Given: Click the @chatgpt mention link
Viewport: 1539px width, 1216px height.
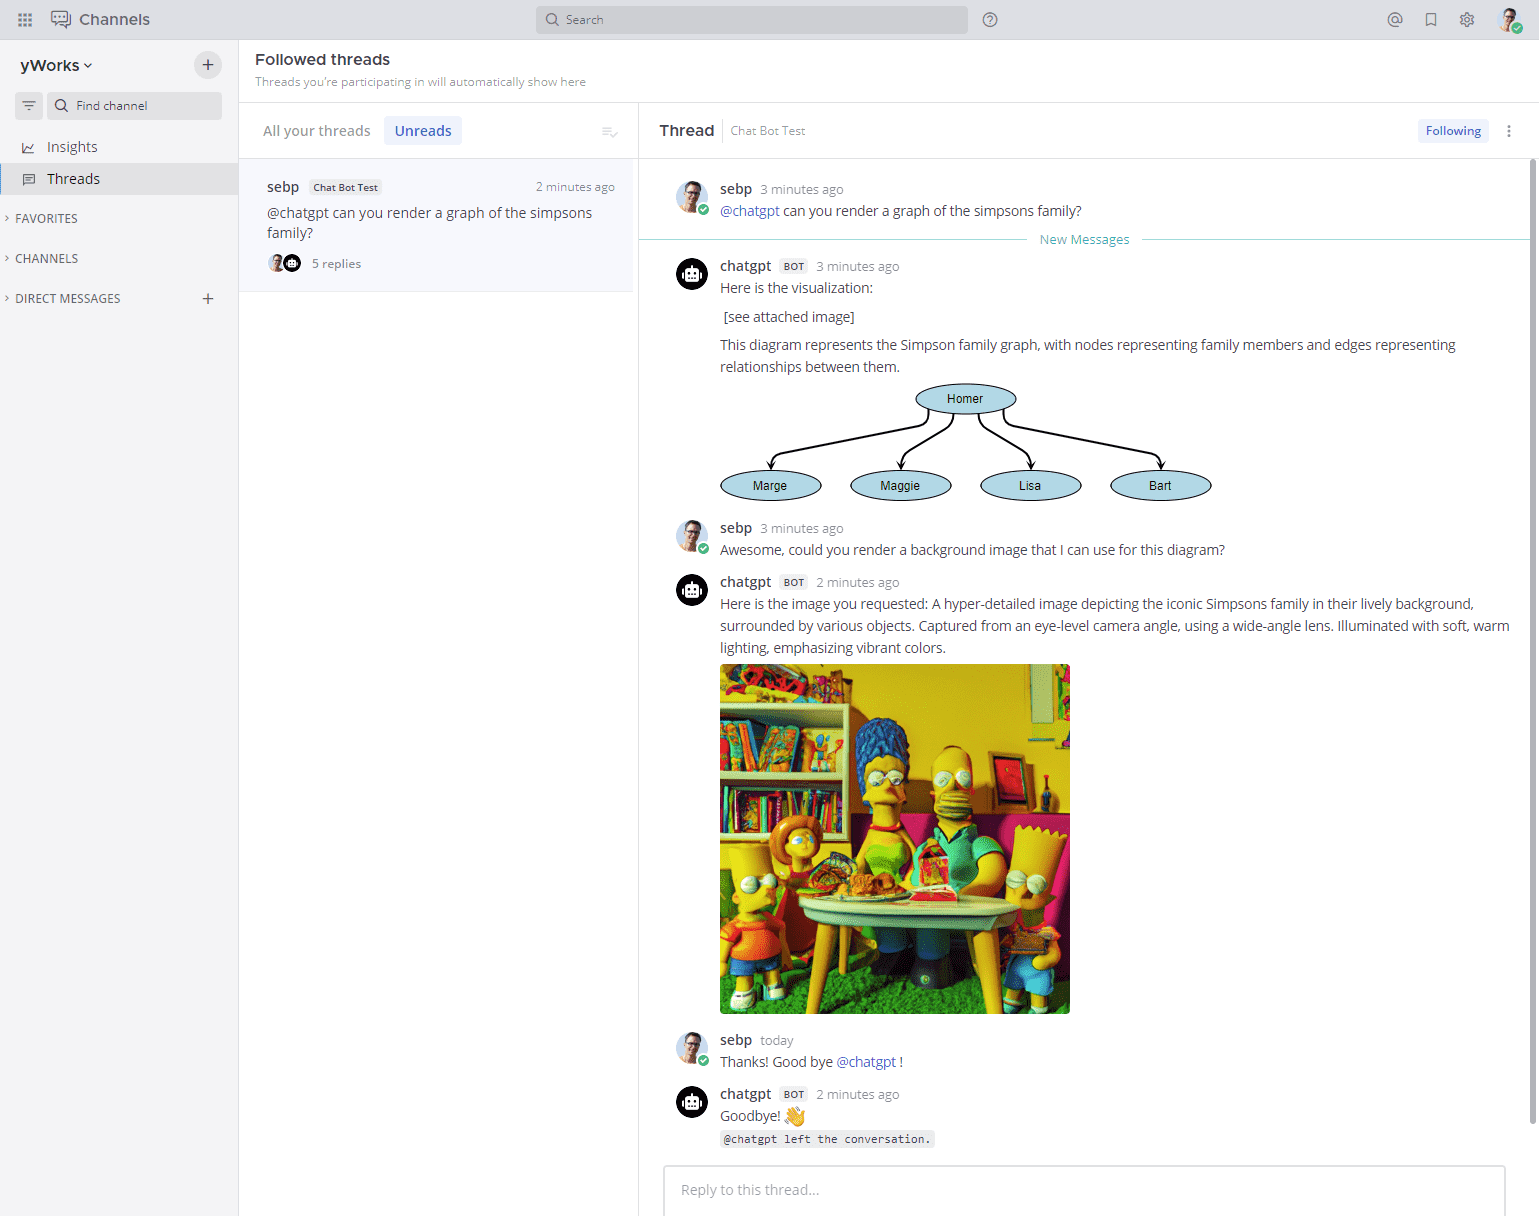Looking at the screenshot, I should pyautogui.click(x=750, y=210).
